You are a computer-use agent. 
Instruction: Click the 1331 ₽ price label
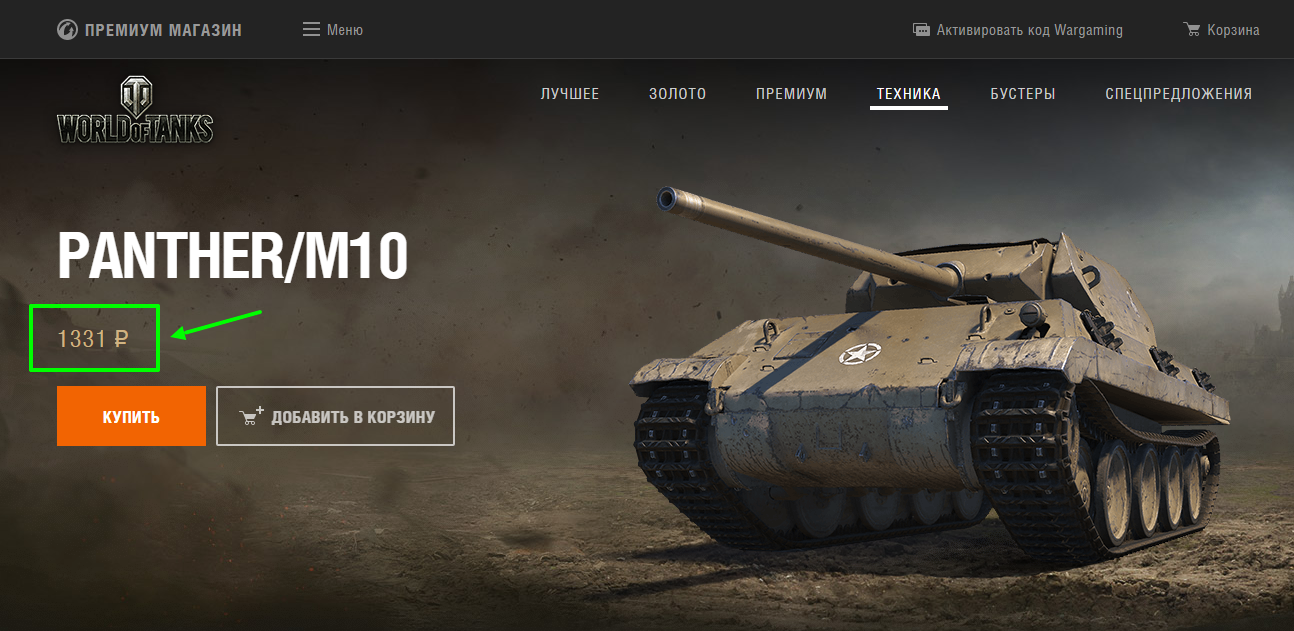93,339
